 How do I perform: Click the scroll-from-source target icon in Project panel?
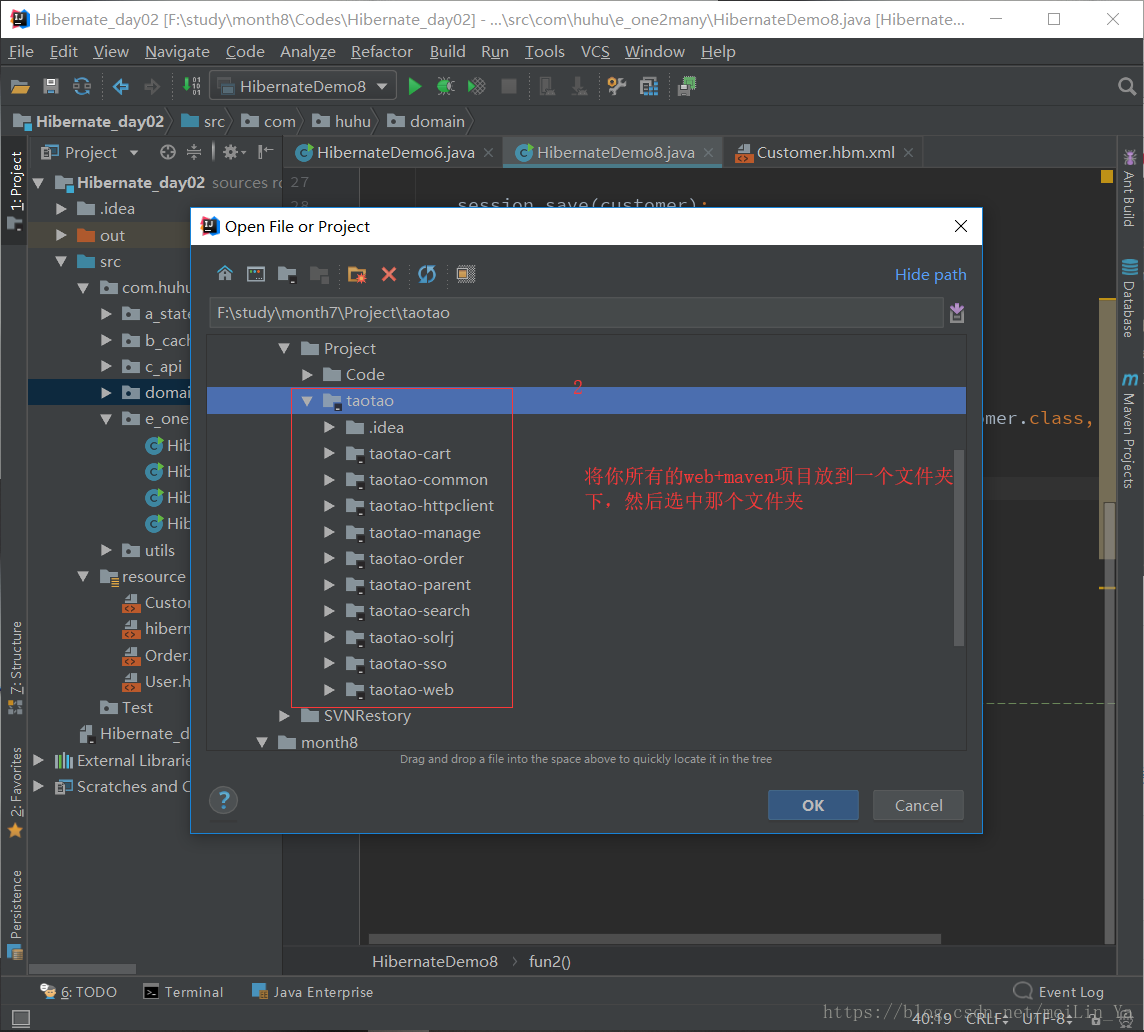(168, 152)
